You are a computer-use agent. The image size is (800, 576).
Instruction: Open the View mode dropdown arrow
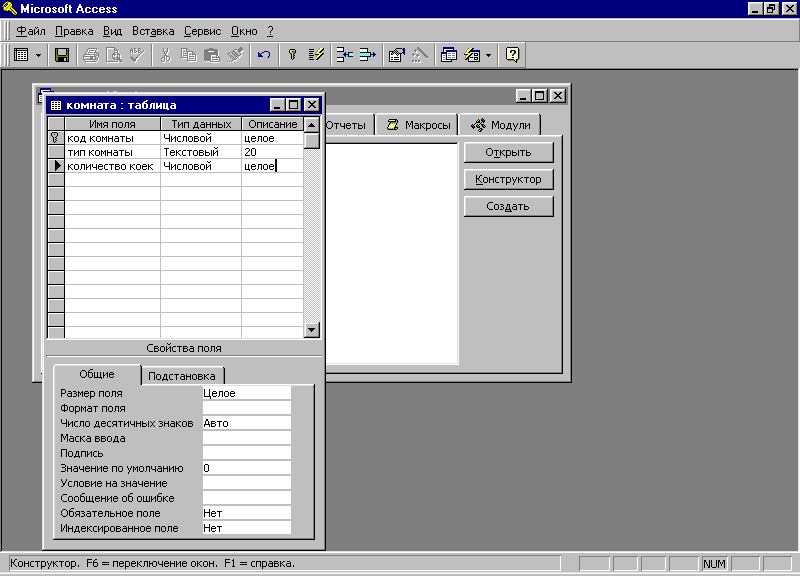click(38, 55)
